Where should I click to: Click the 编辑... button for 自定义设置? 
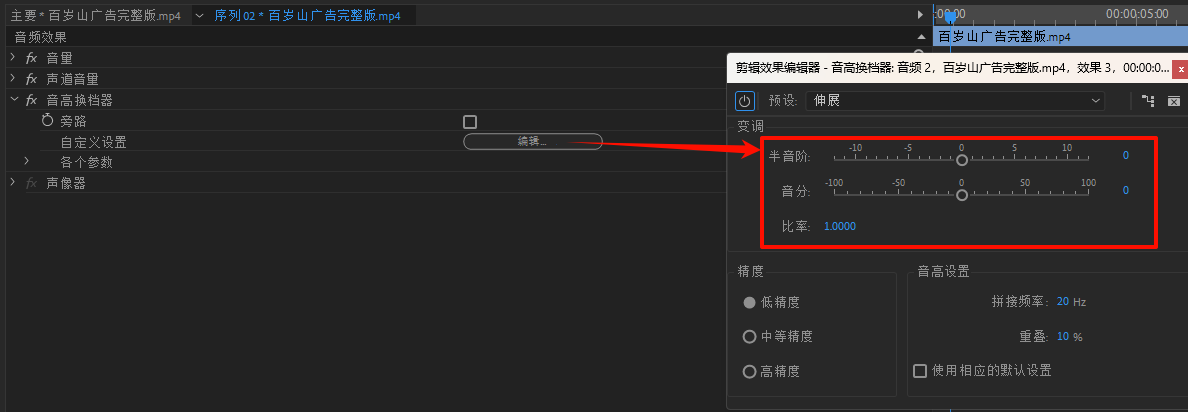click(533, 142)
